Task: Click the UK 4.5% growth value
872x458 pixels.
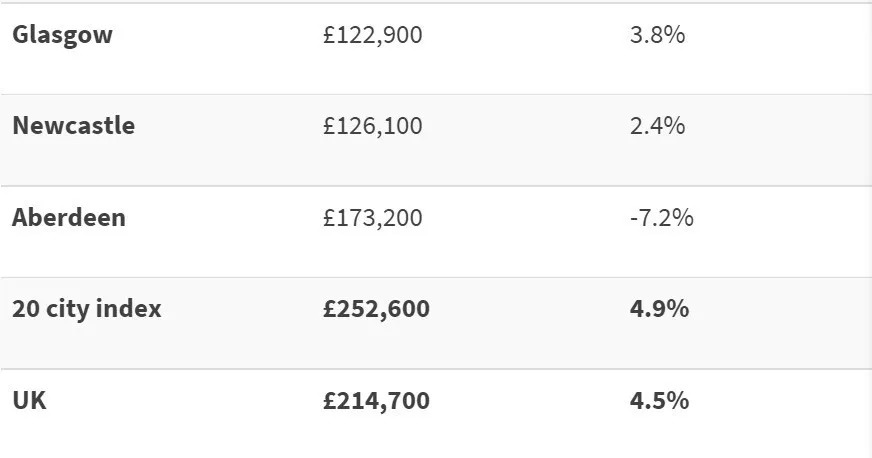Action: coord(659,401)
